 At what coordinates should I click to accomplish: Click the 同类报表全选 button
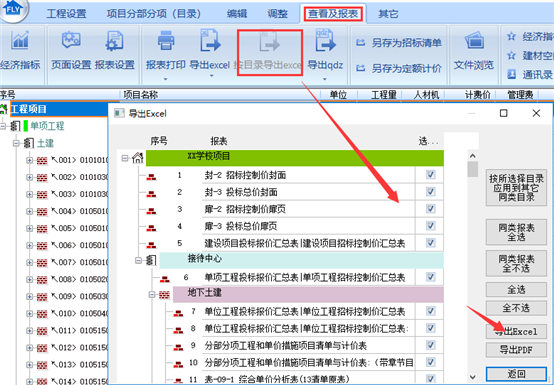pos(516,232)
